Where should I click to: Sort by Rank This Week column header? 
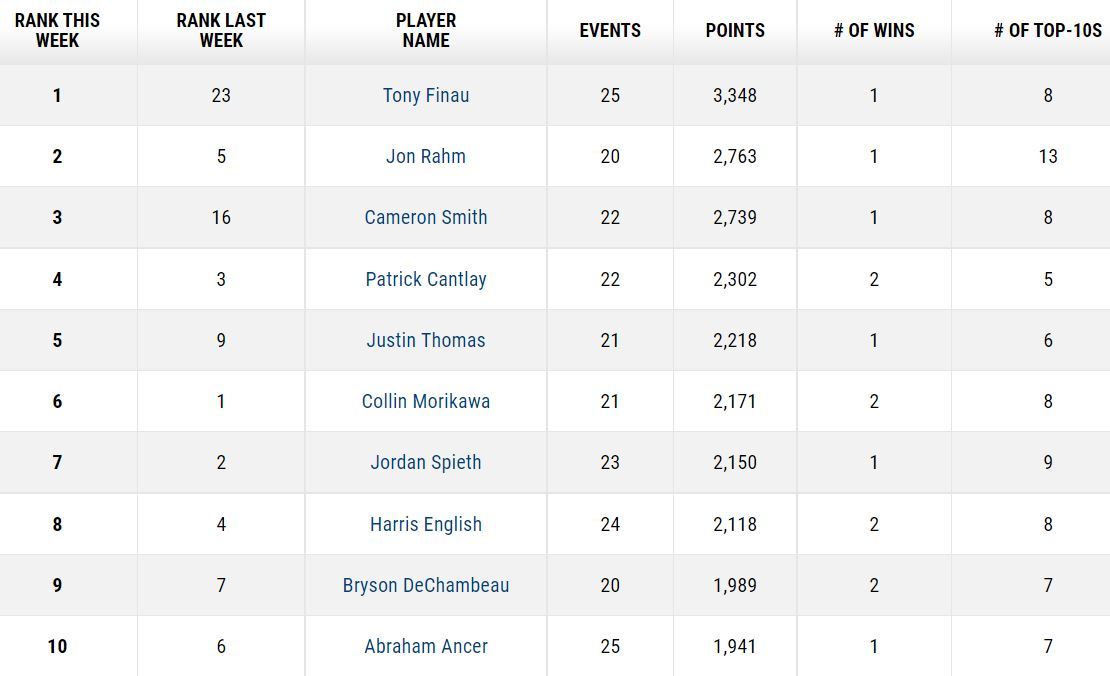pos(57,31)
